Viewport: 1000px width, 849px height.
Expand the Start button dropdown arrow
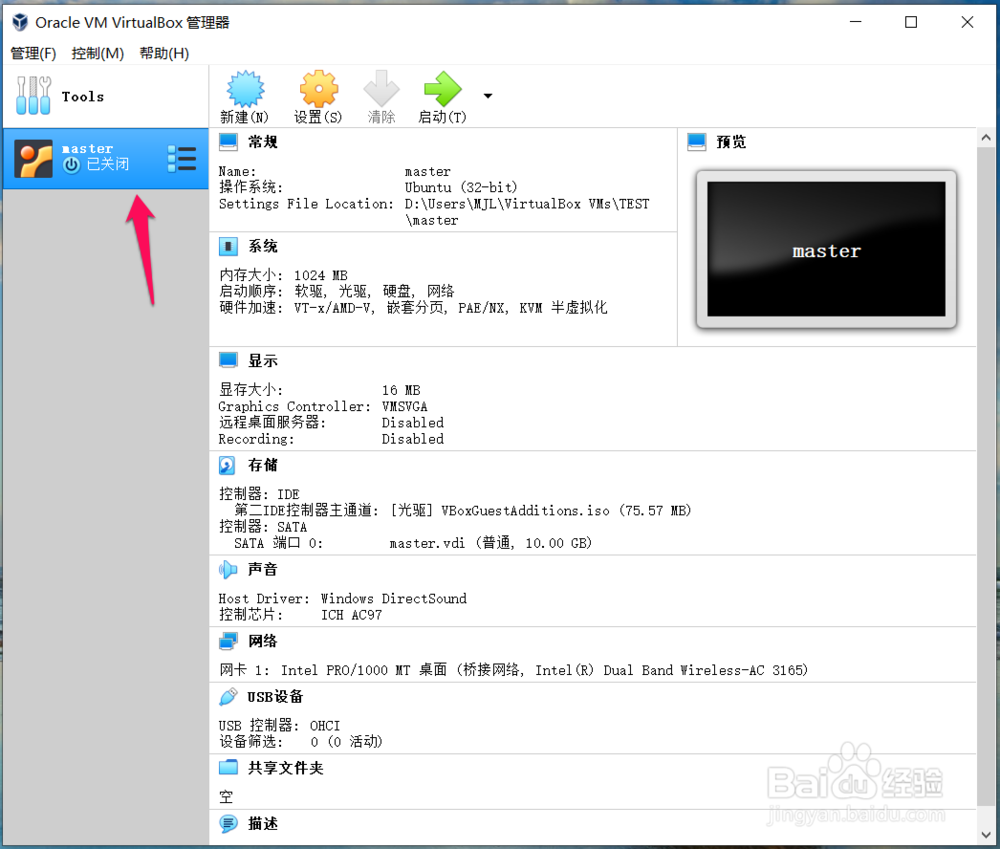coord(488,96)
